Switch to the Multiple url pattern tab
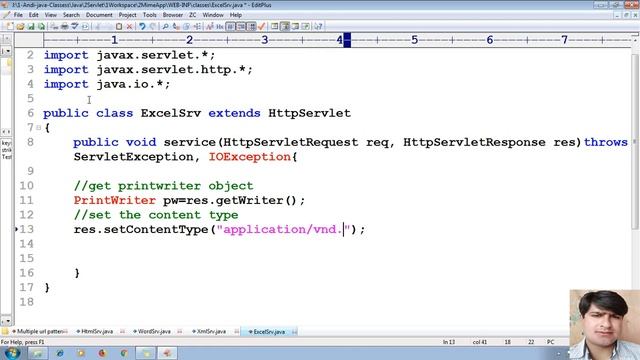Image resolution: width=640 pixels, height=360 pixels. [39, 331]
